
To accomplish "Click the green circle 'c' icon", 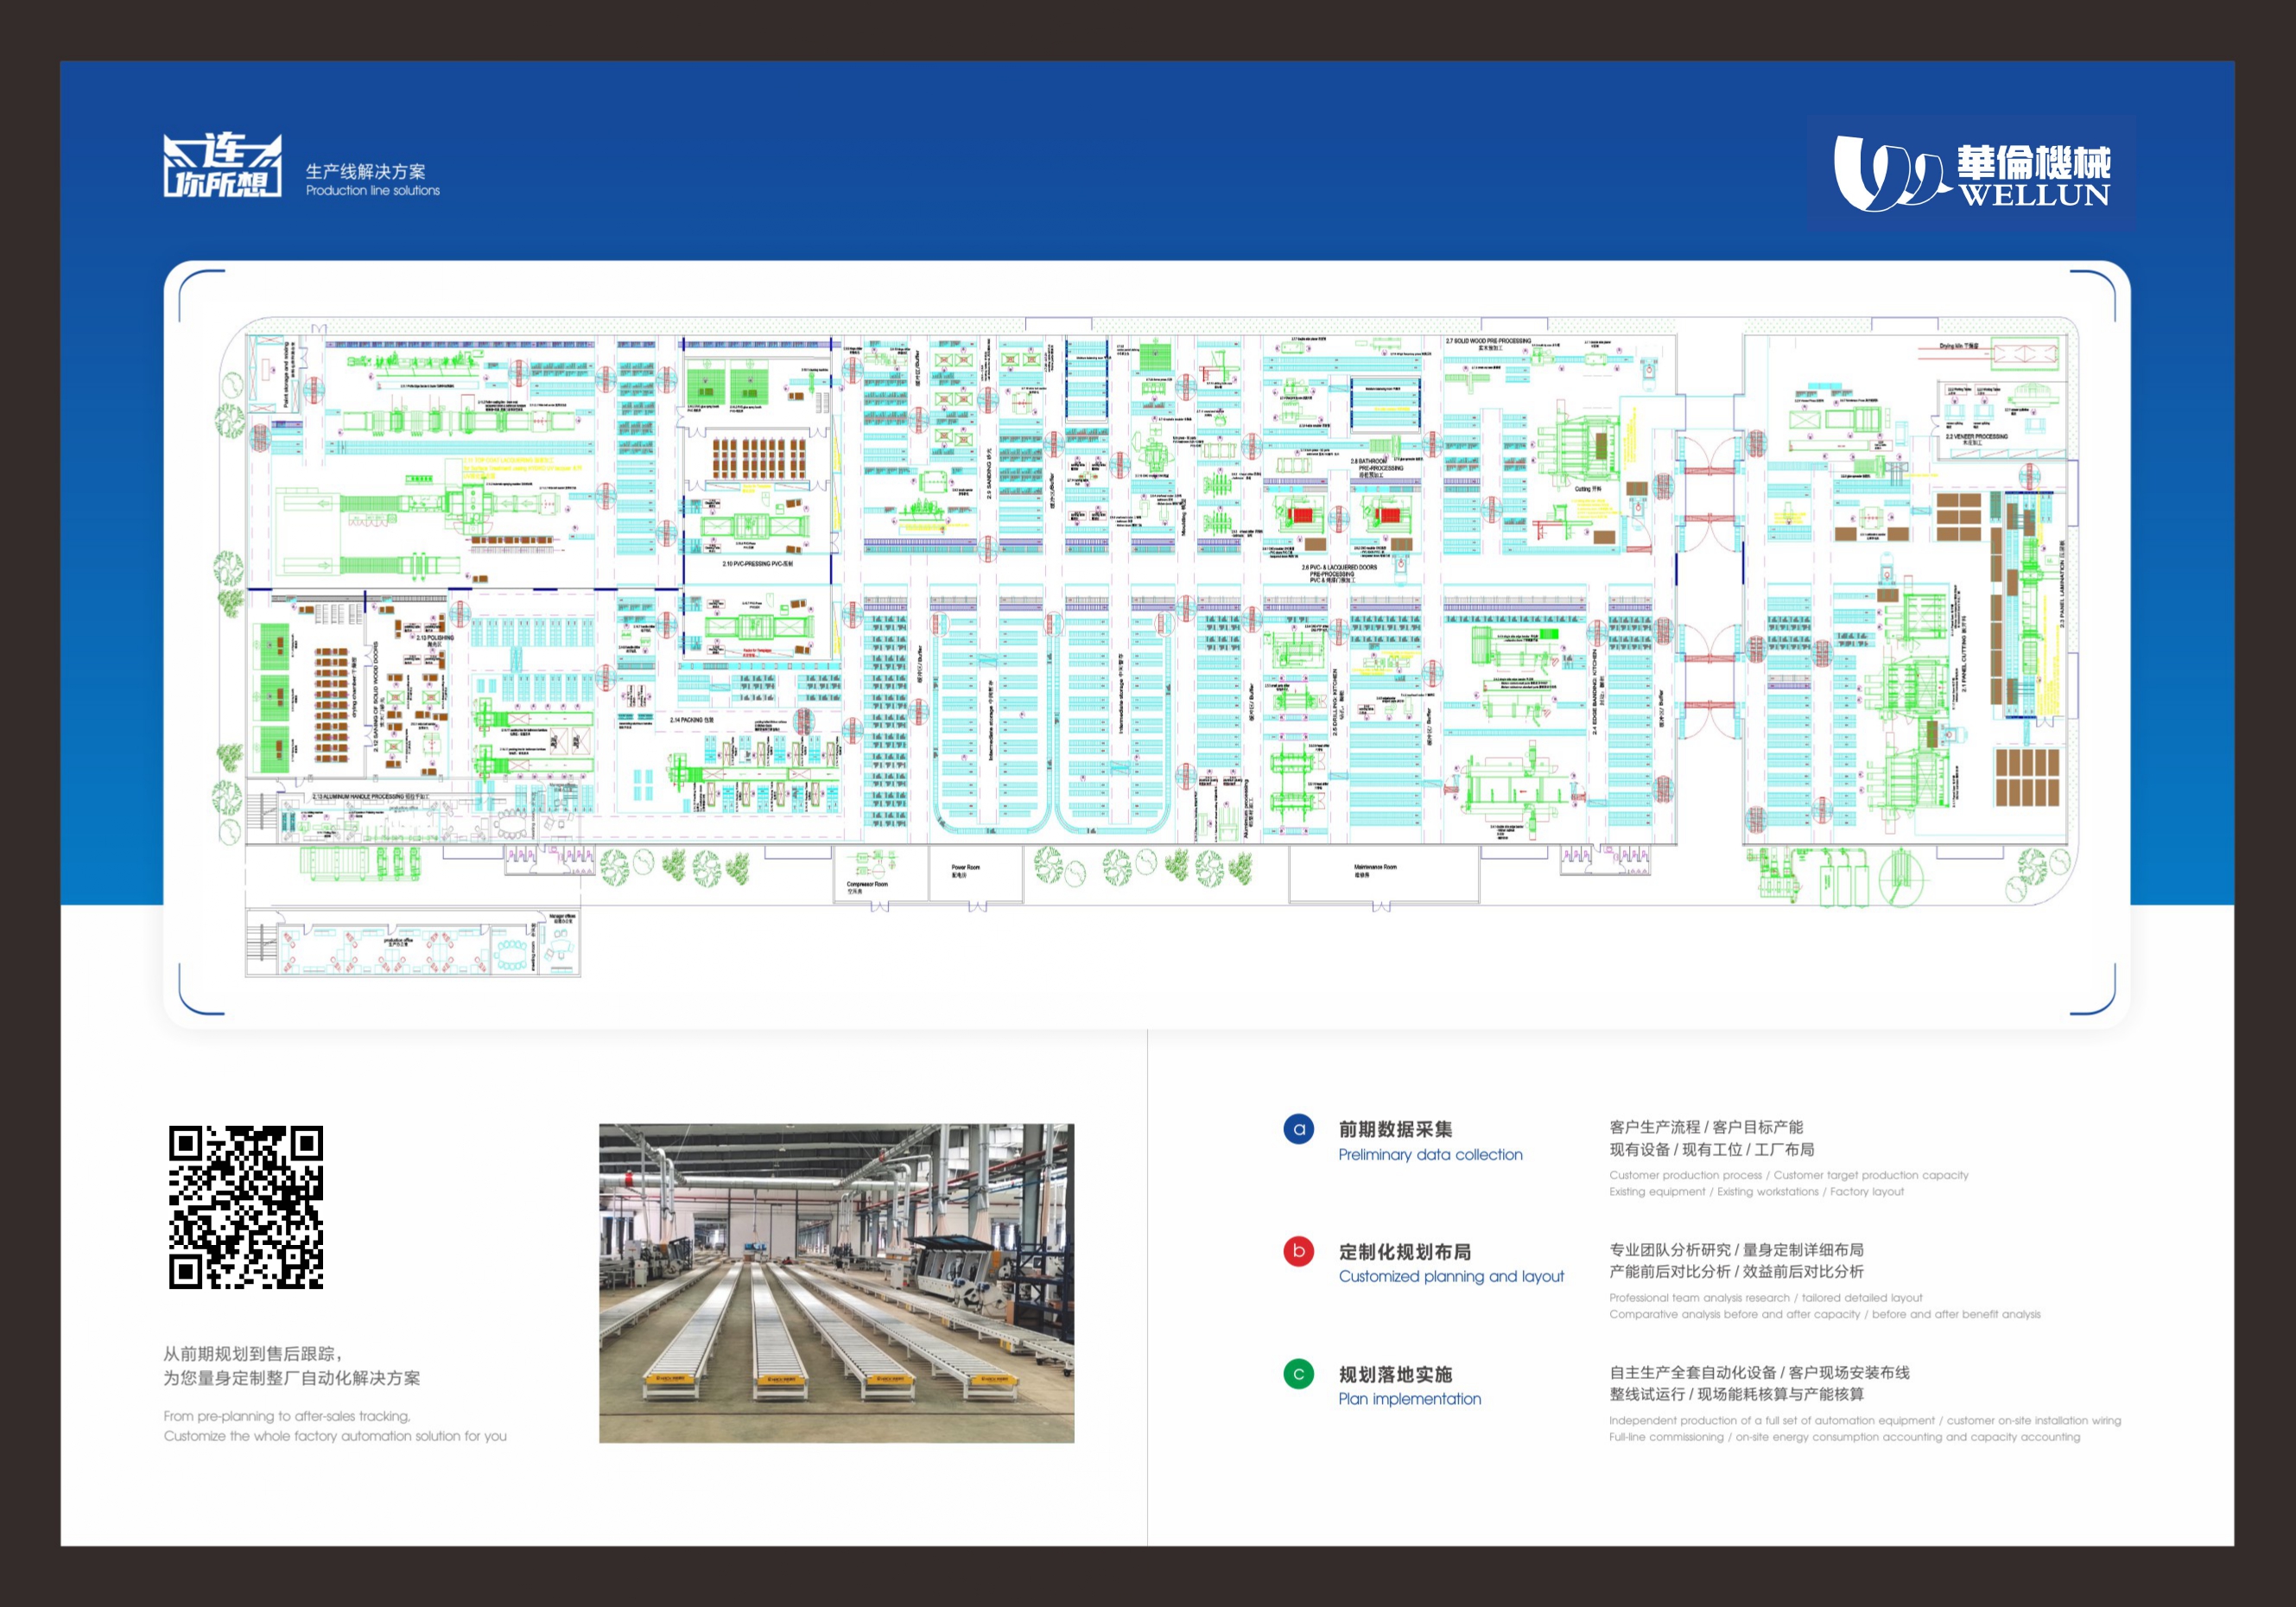I will coord(1298,1374).
